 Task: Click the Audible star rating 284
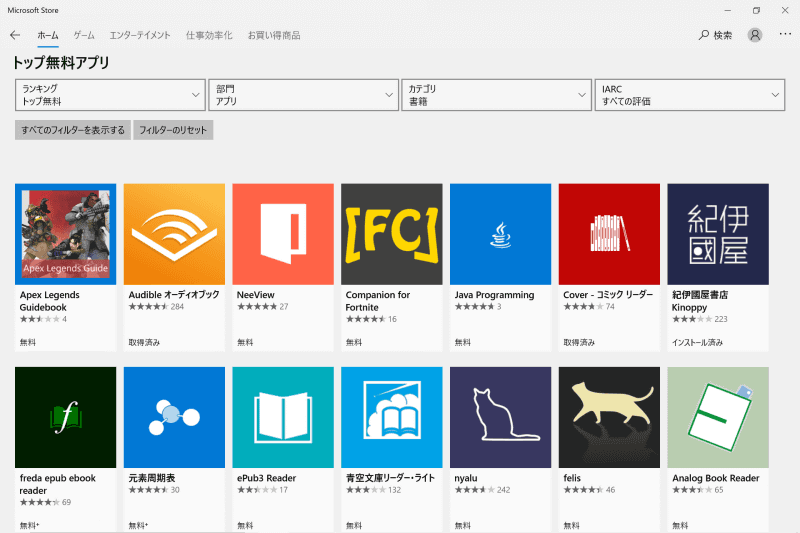(156, 307)
